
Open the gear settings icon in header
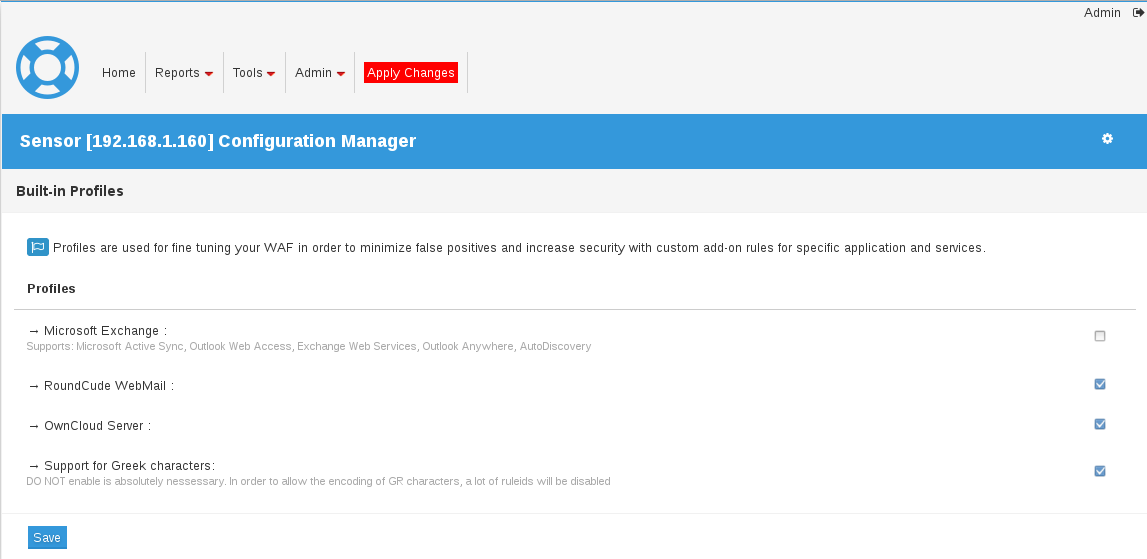[x=1107, y=138]
